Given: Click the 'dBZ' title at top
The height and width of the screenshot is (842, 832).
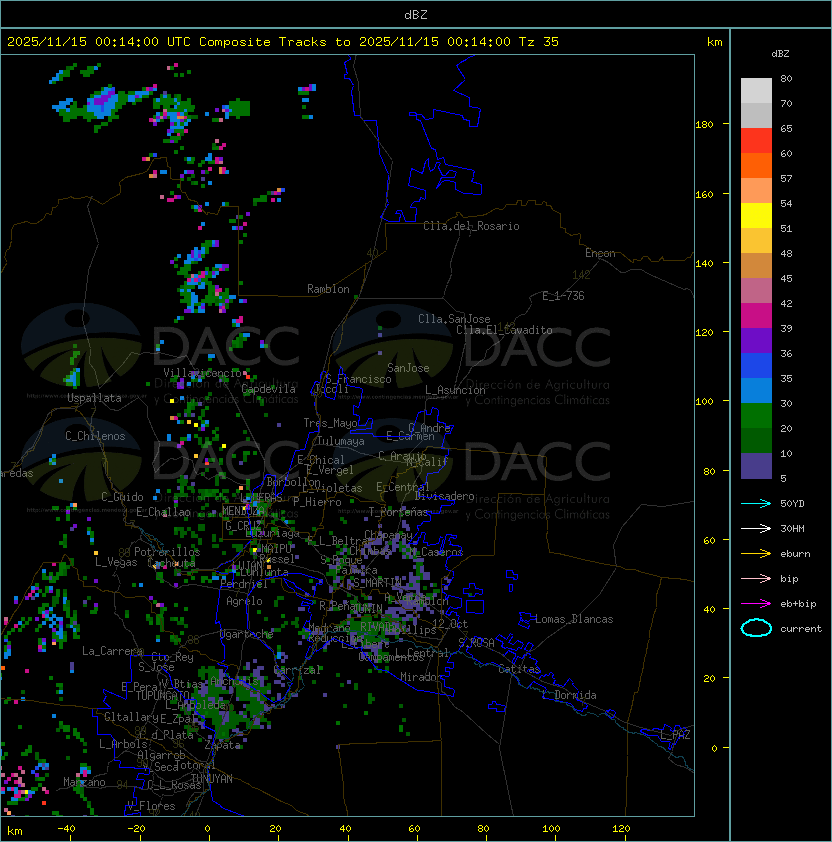Looking at the screenshot, I should tap(416, 15).
